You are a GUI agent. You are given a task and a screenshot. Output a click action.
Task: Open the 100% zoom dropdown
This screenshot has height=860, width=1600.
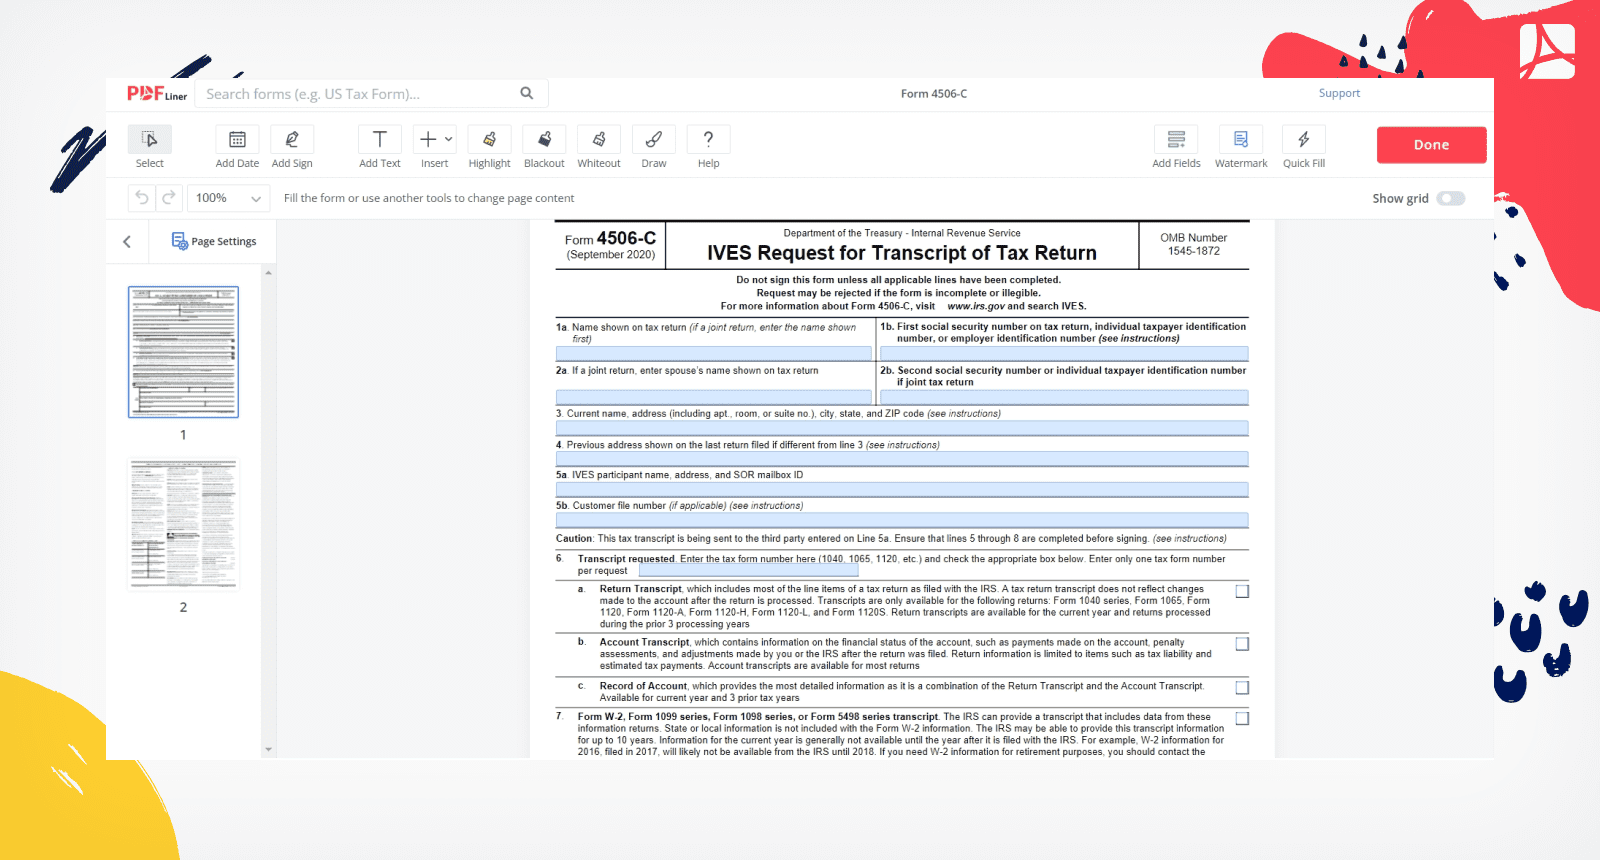pyautogui.click(x=228, y=198)
